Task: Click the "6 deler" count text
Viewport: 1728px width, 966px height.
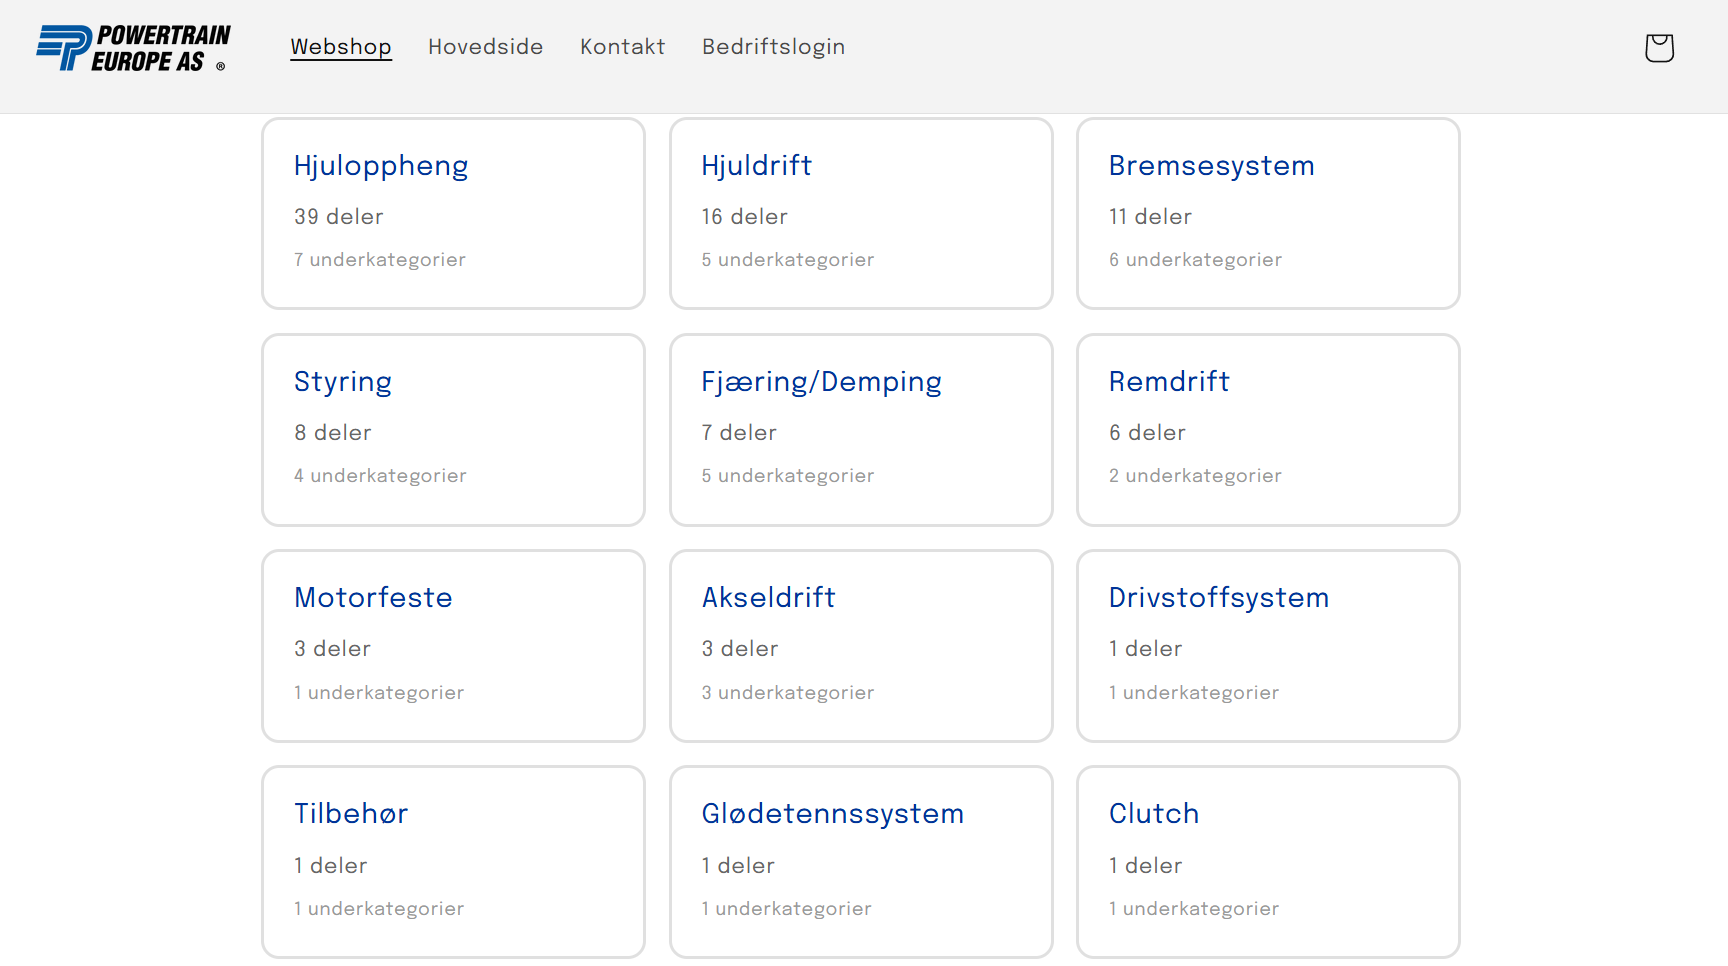Action: (1148, 433)
